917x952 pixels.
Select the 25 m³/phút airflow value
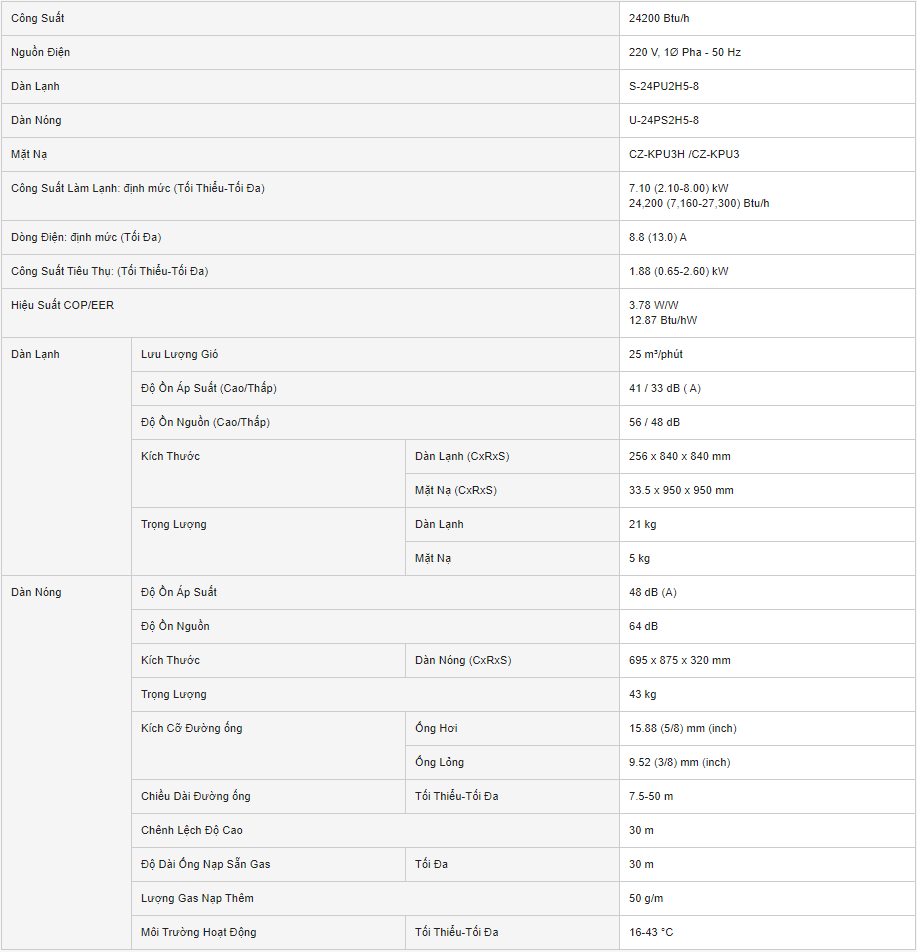[x=656, y=354]
